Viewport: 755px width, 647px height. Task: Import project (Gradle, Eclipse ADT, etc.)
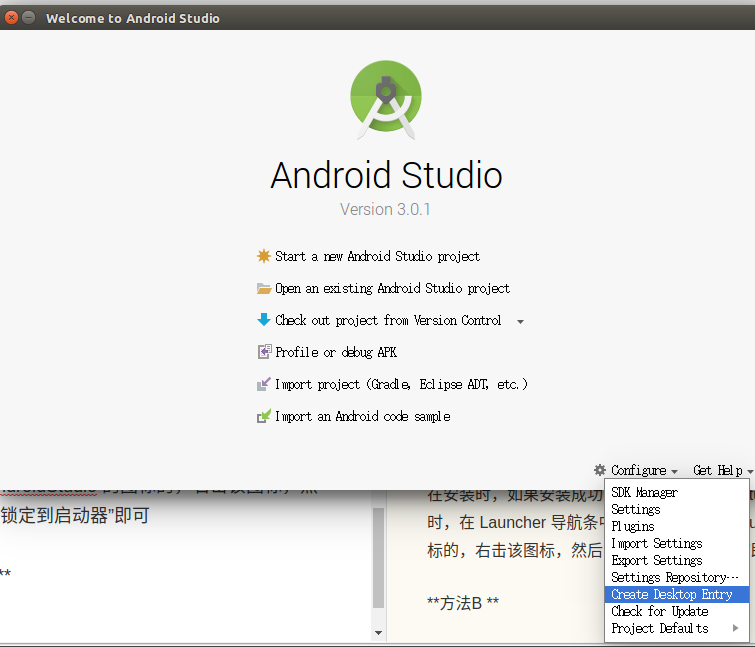coord(401,384)
